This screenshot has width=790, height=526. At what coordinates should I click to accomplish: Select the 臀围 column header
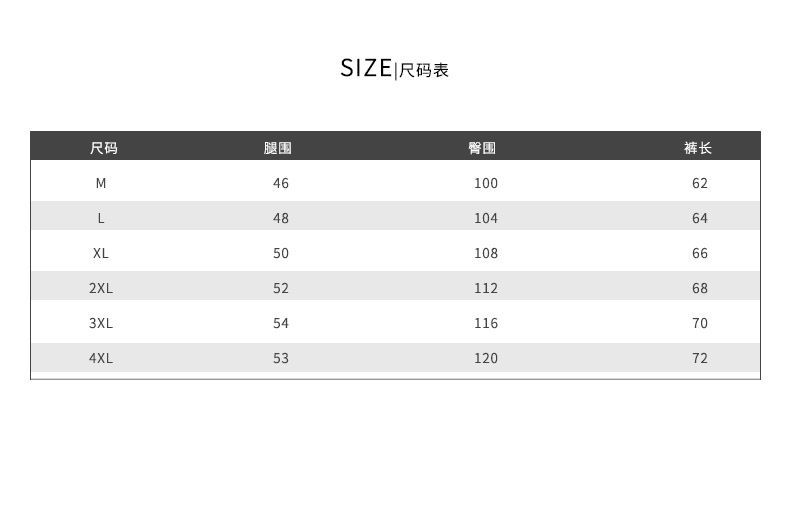(482, 148)
